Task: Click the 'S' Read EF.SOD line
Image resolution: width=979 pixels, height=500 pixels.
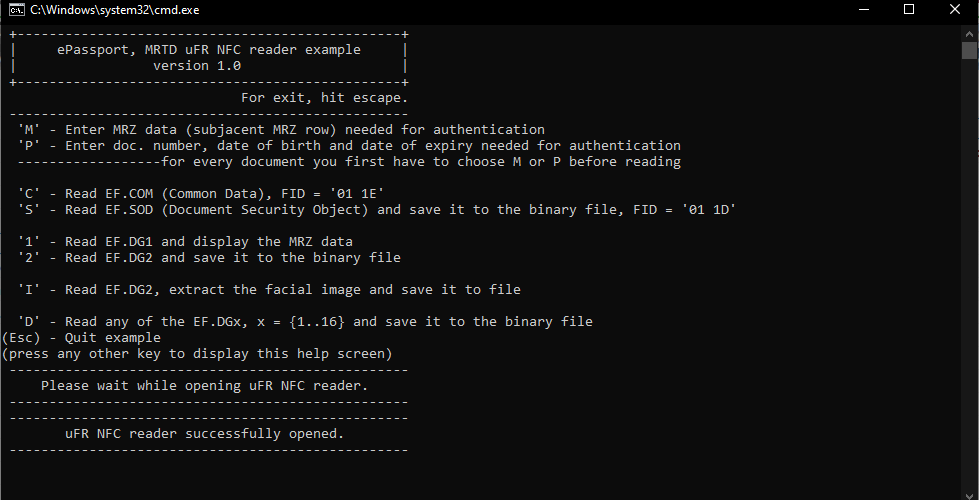Action: pos(377,210)
